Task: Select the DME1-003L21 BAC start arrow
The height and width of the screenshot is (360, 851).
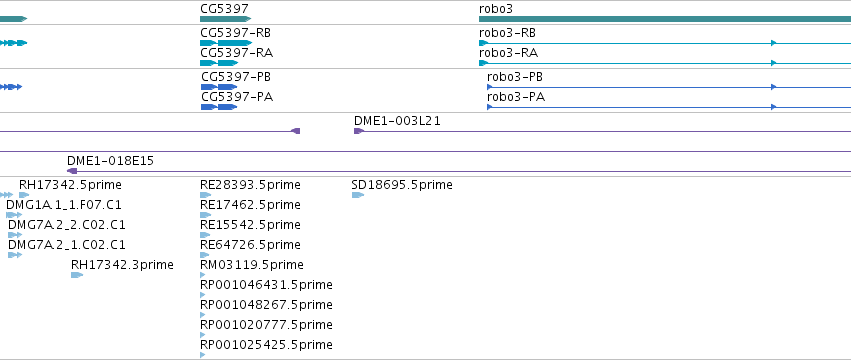Action: [359, 131]
